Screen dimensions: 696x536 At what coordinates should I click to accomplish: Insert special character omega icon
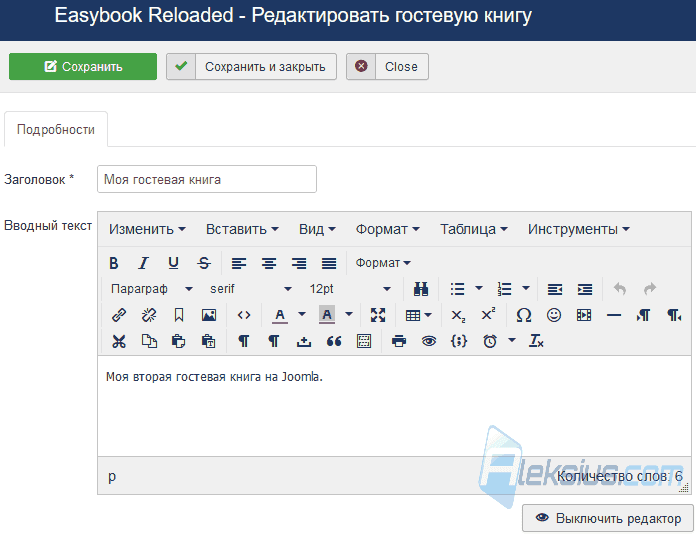(524, 315)
